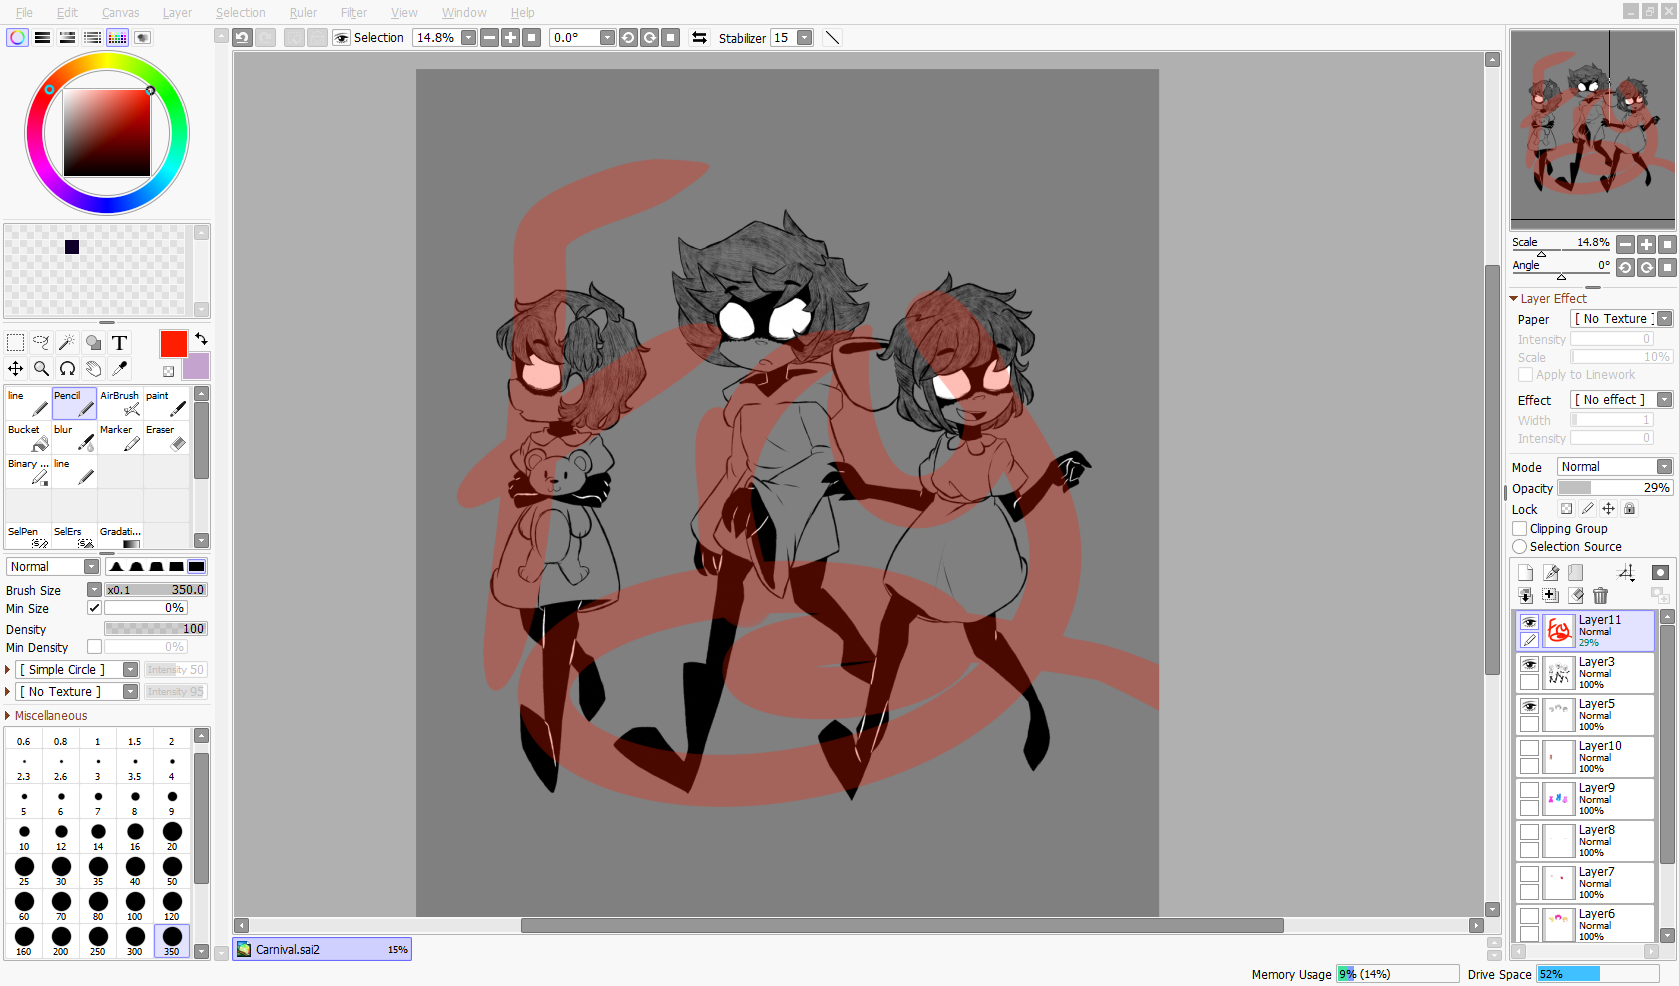
Task: Create a new normal layer
Action: [1525, 573]
